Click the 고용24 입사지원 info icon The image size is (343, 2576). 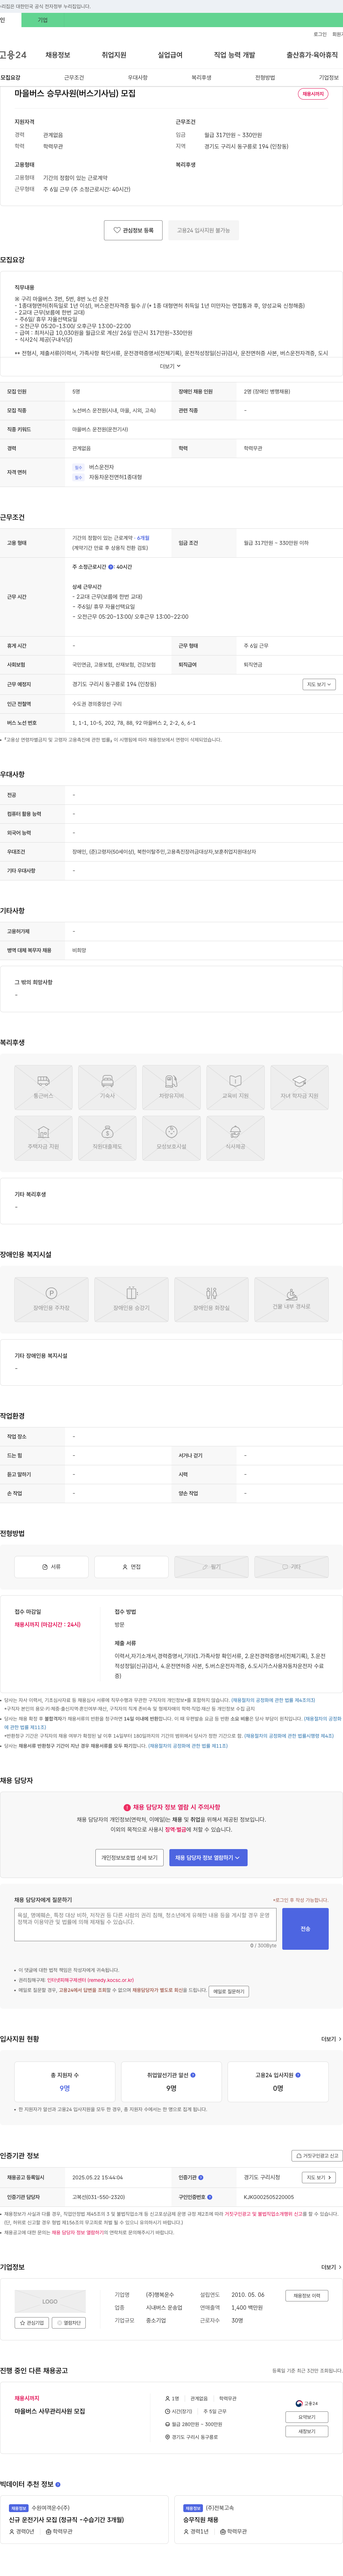click(298, 2075)
